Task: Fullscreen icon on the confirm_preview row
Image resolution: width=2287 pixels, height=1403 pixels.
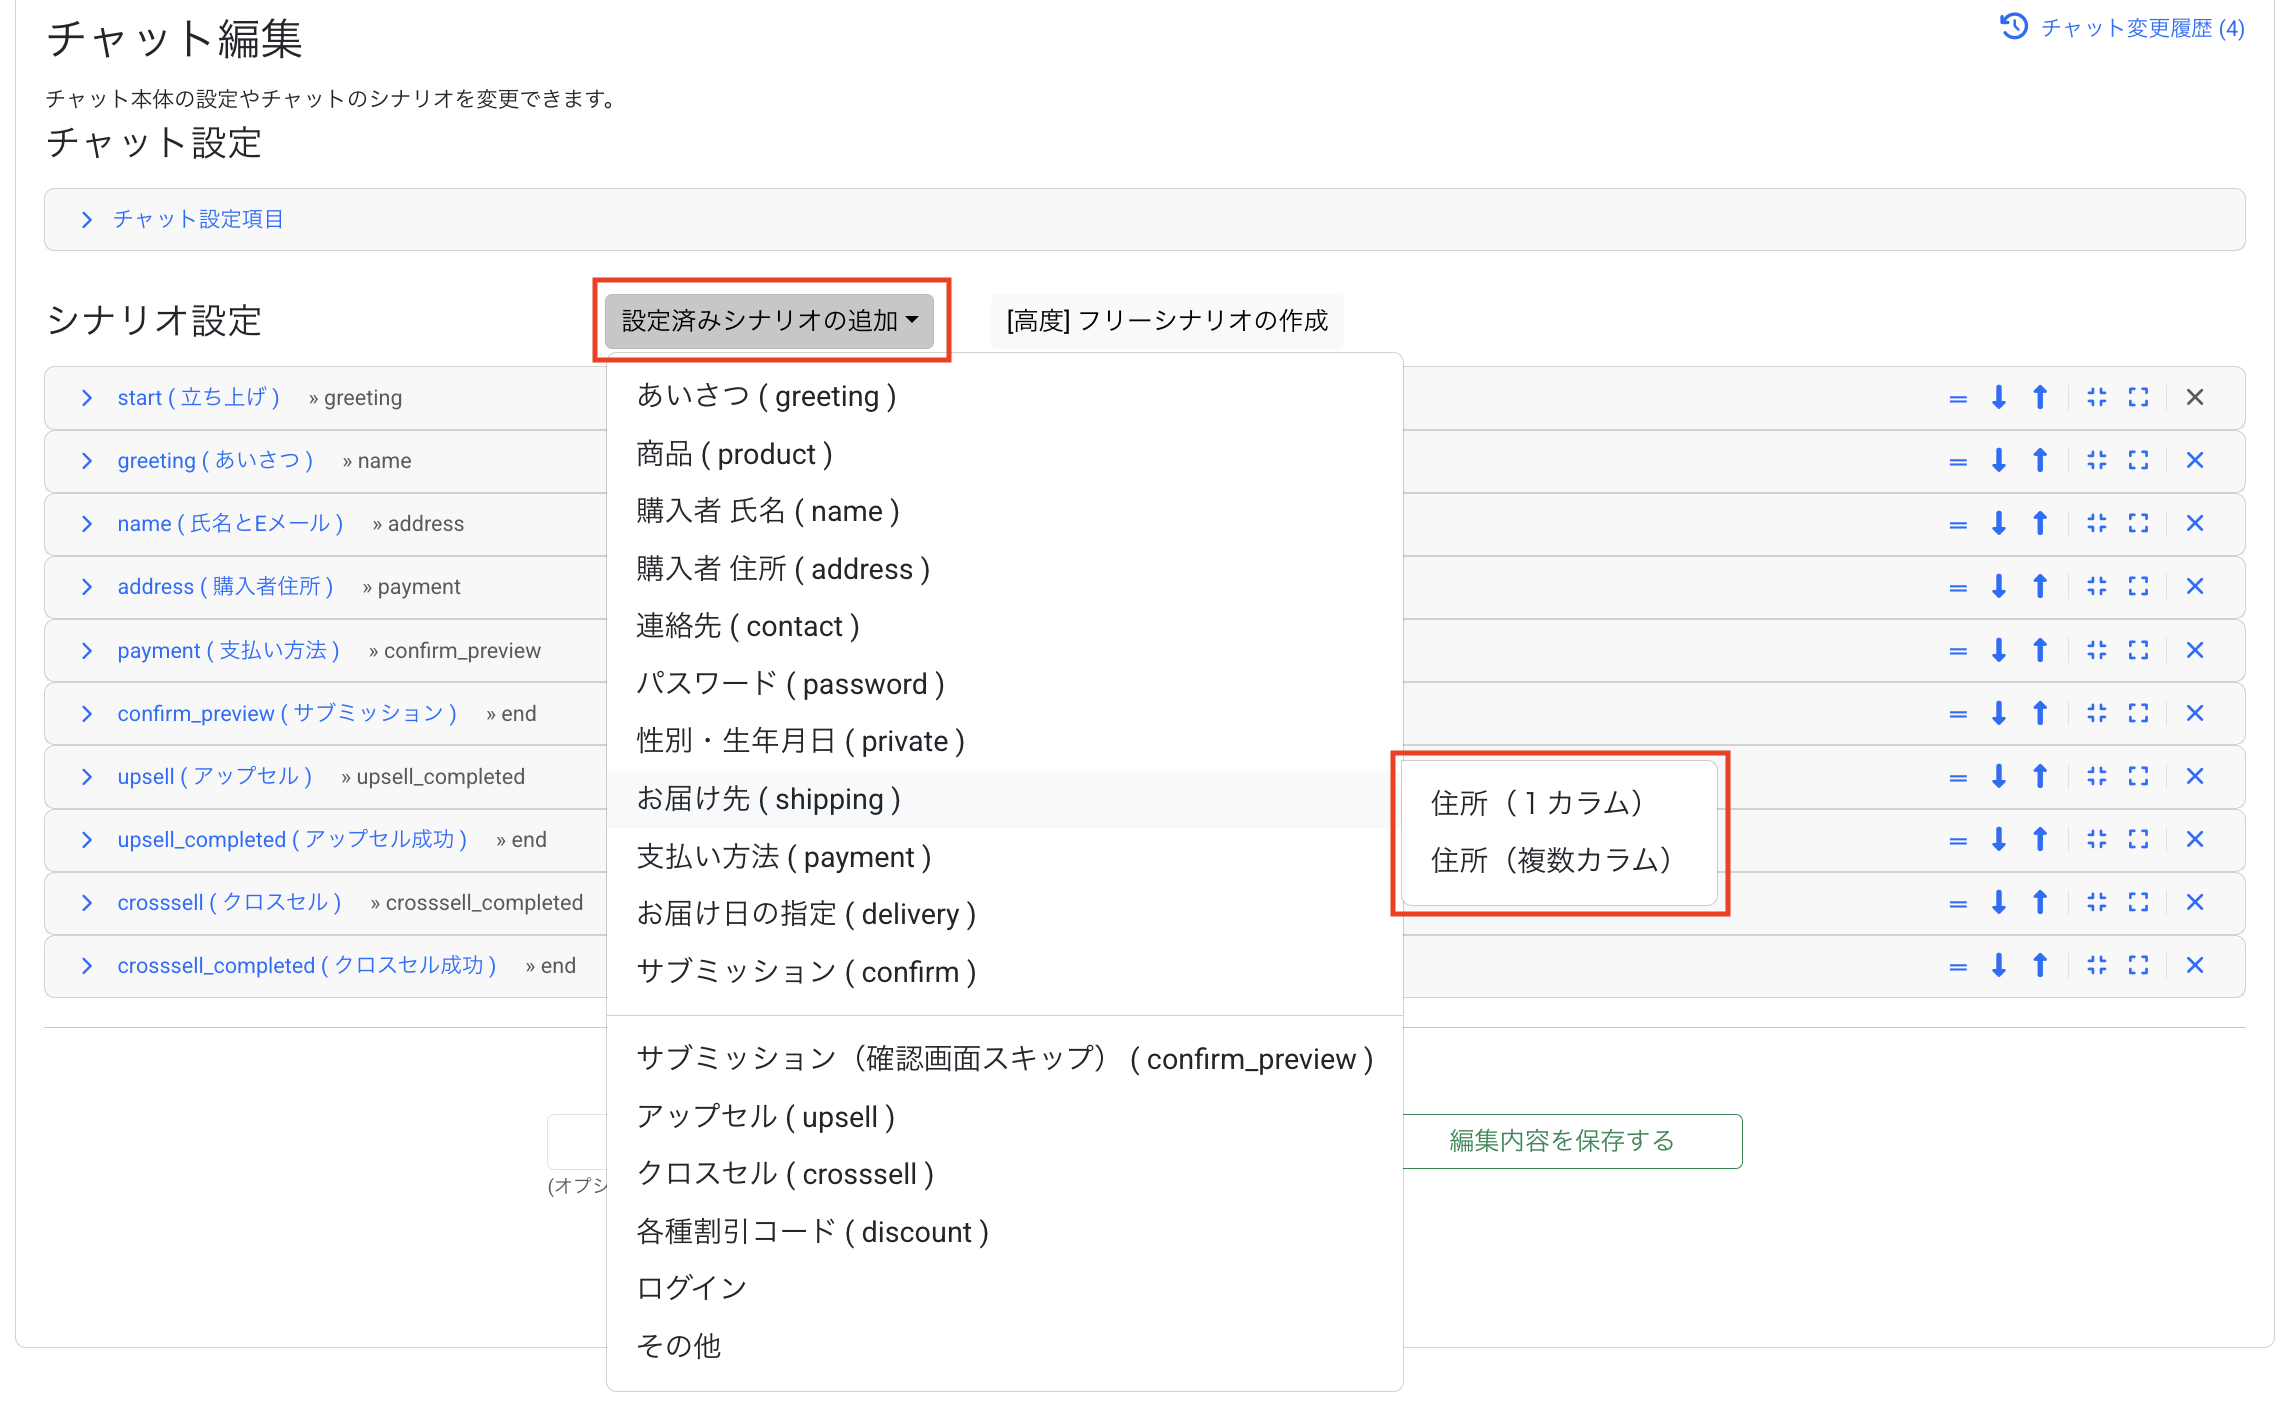Action: [x=2138, y=713]
